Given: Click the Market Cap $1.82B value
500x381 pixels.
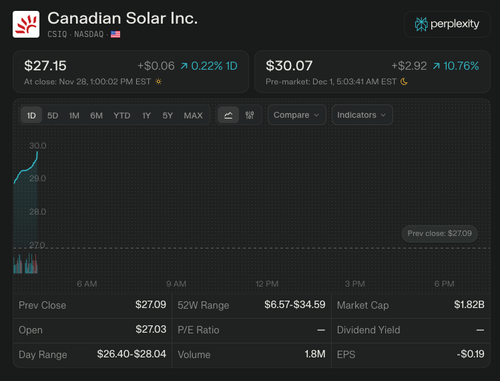Looking at the screenshot, I should click(x=469, y=304).
